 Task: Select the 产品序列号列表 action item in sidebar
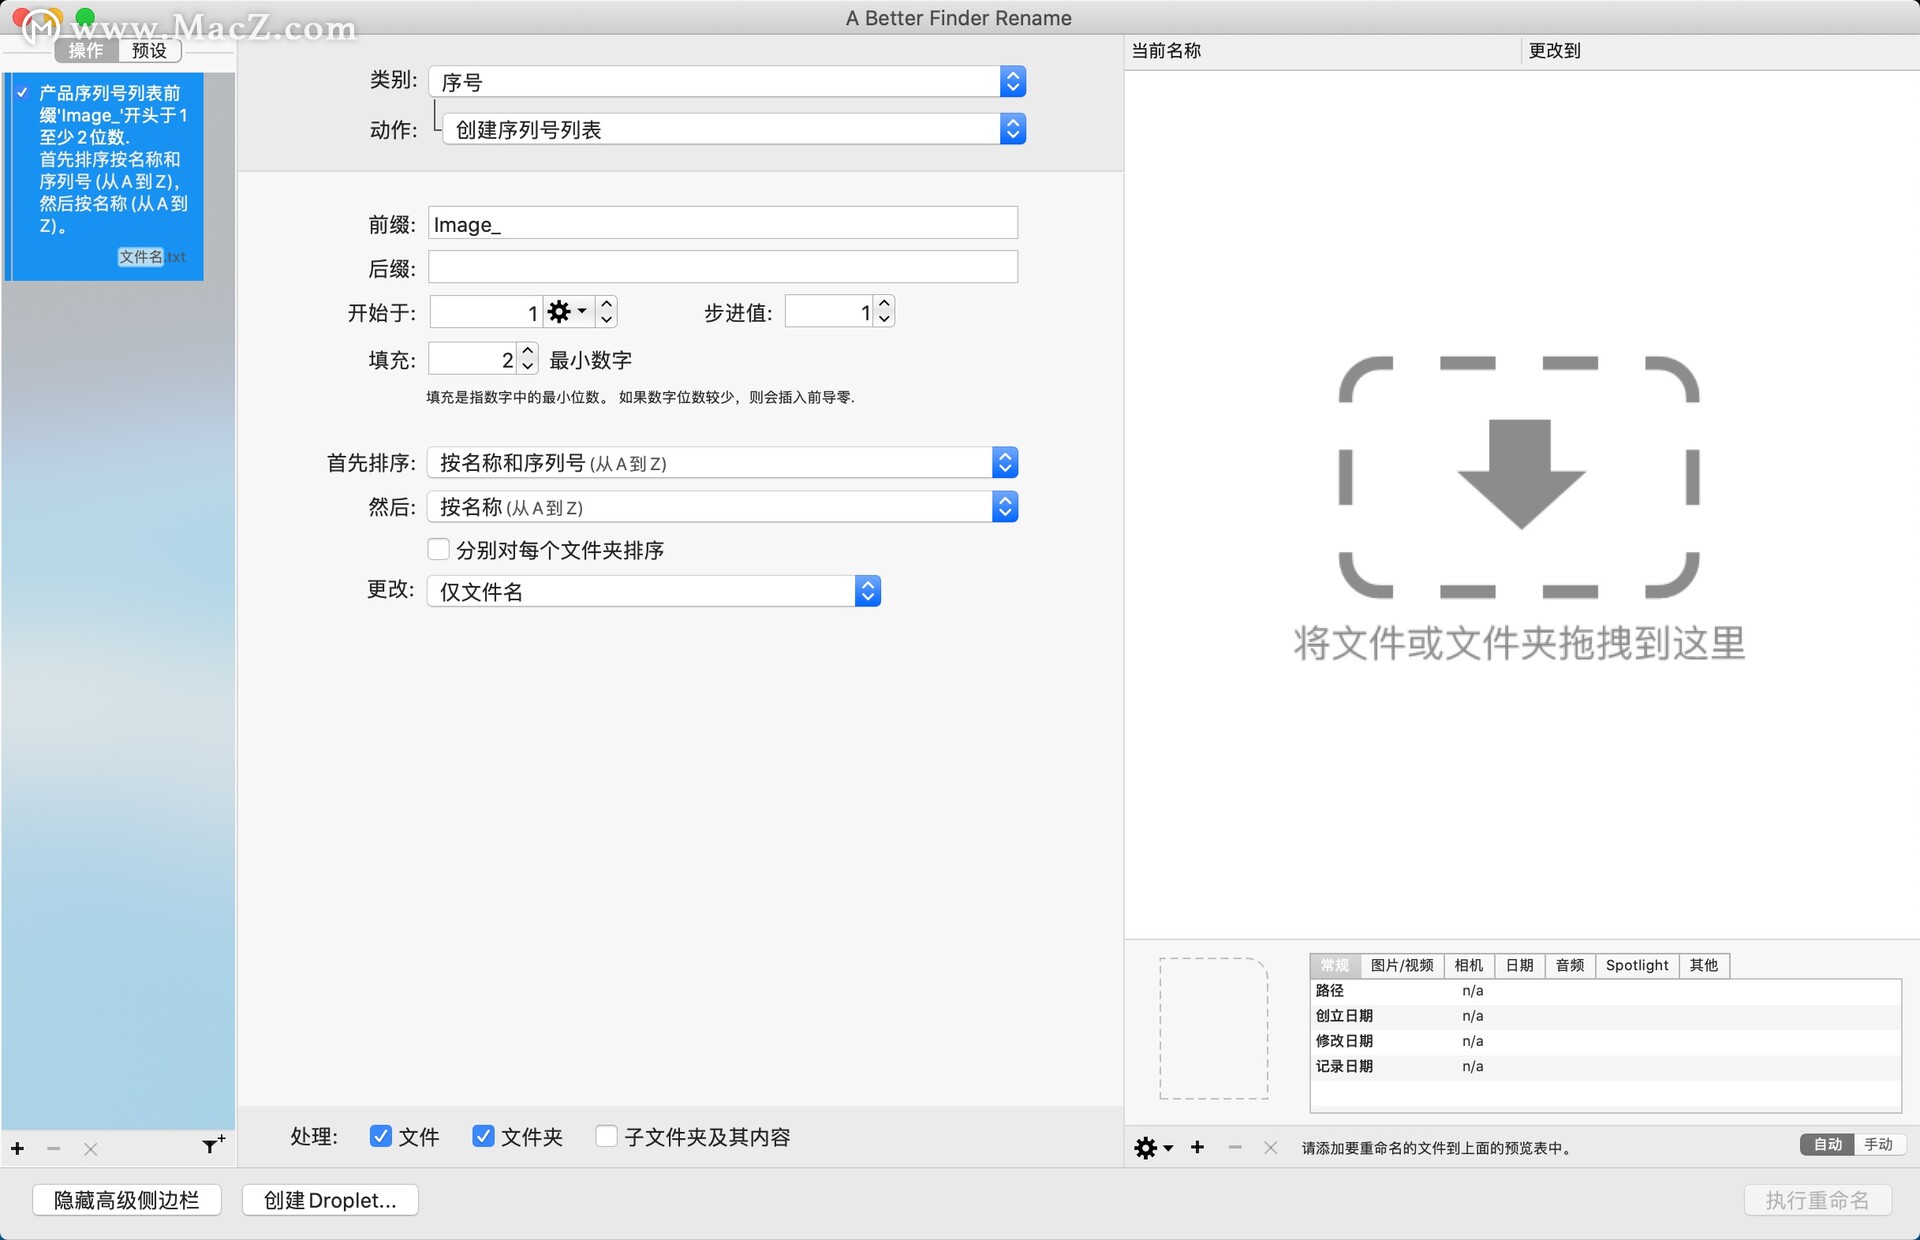[105, 176]
